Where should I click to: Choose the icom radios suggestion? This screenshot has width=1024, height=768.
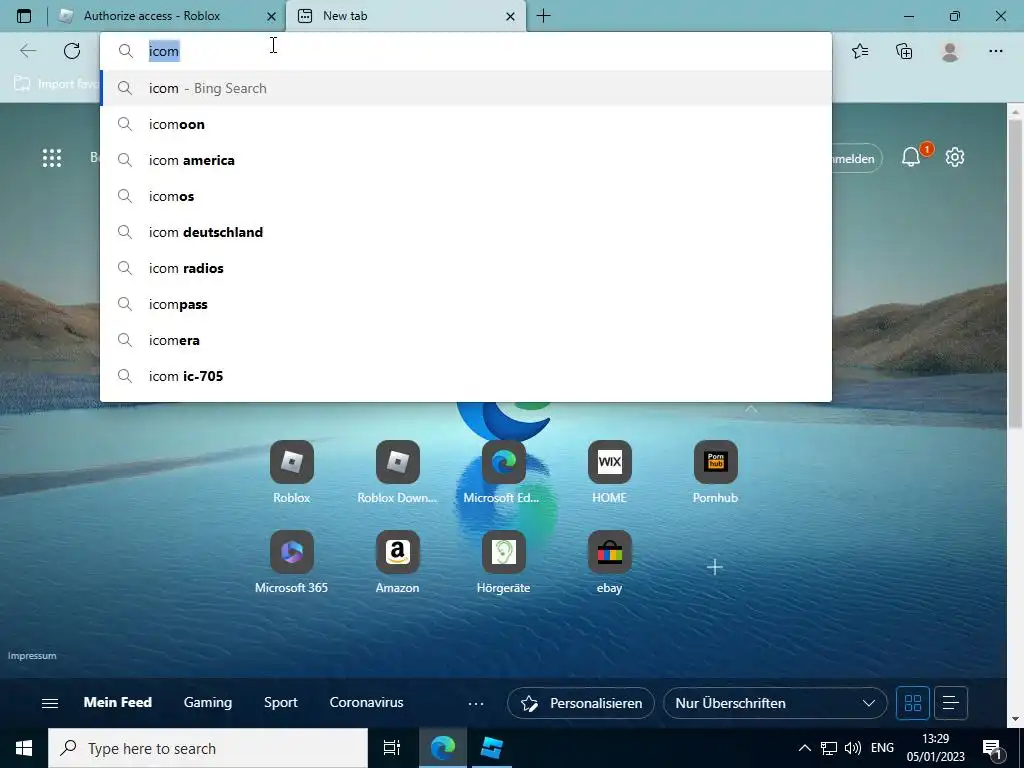tap(466, 268)
